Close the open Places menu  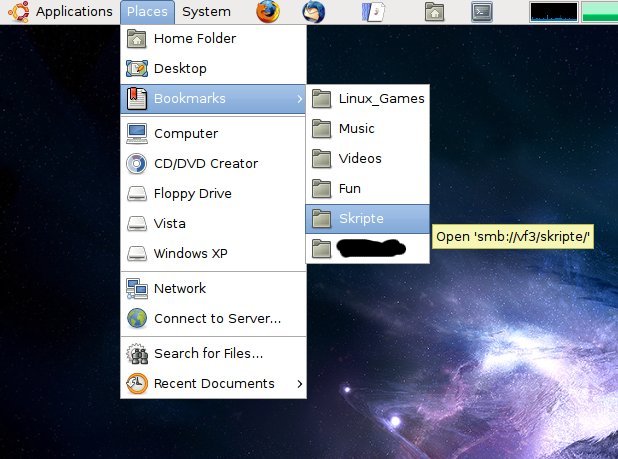point(147,12)
